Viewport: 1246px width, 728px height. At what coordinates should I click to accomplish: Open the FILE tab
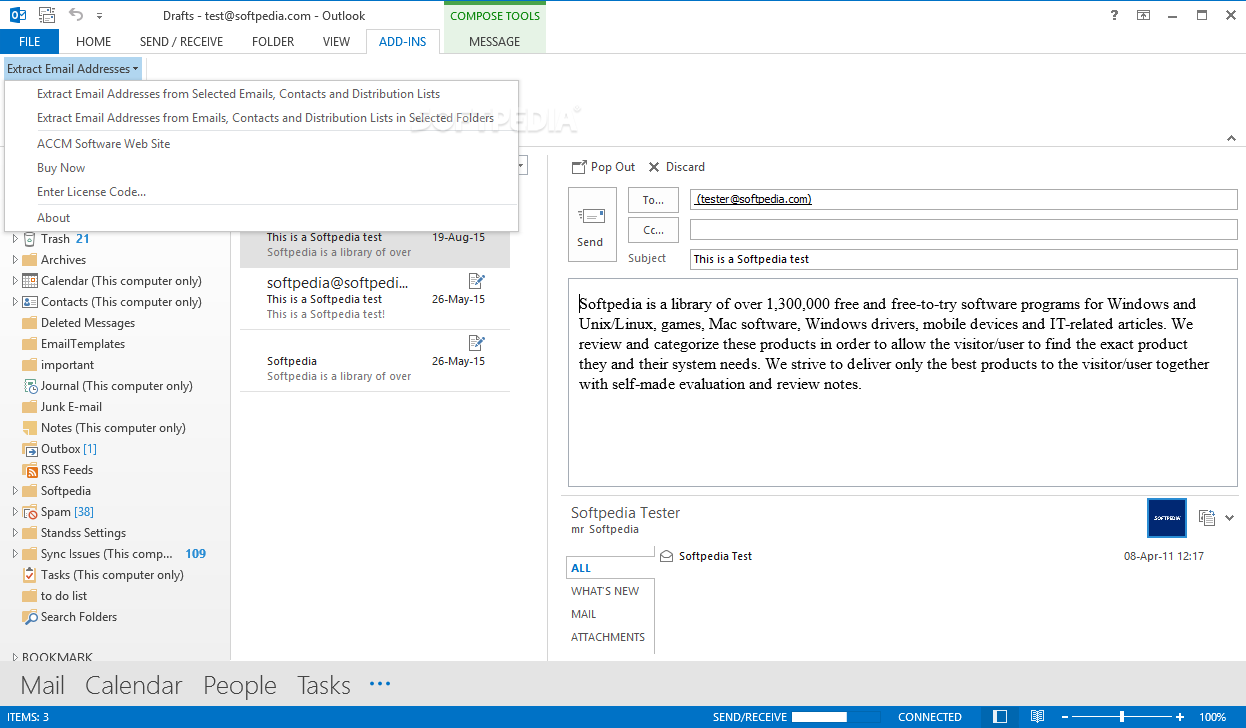pos(30,42)
